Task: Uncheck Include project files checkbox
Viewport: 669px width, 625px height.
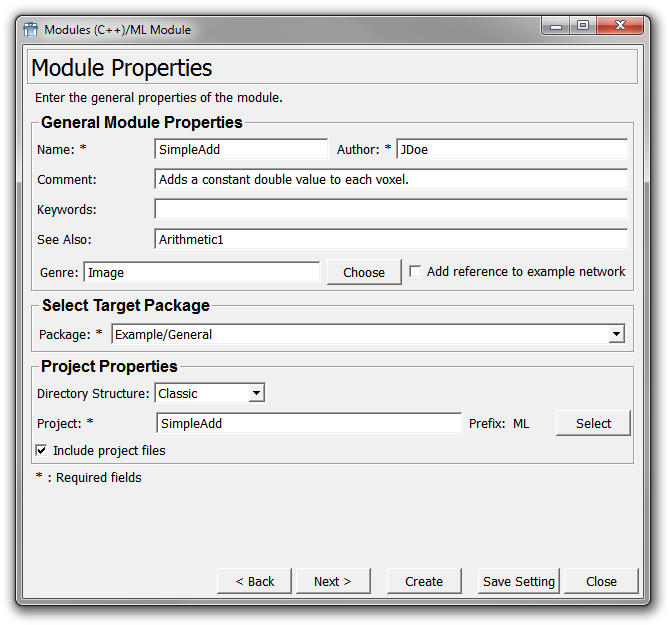Action: [41, 451]
